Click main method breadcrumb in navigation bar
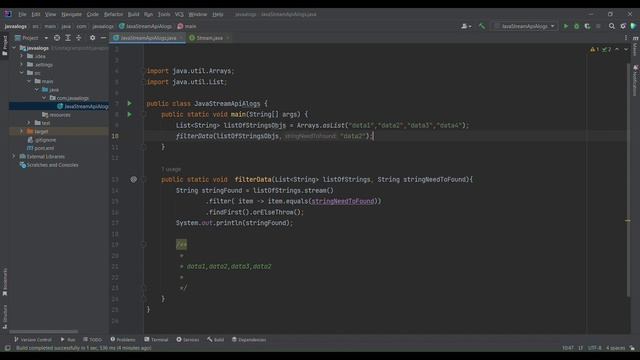This screenshot has height=360, width=640. (x=187, y=26)
